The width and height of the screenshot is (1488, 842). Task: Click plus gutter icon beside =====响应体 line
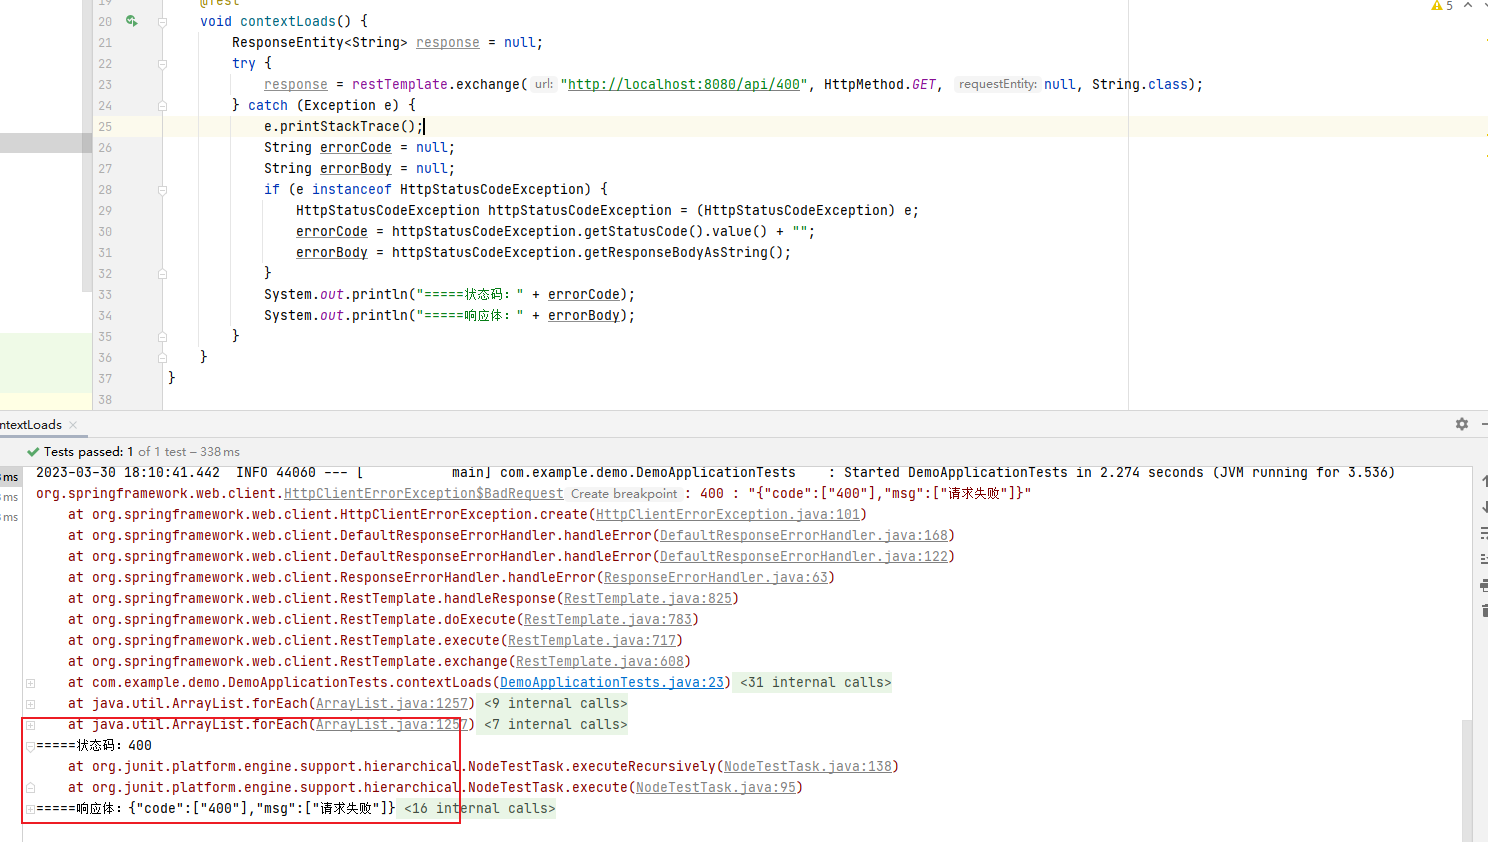[30, 809]
